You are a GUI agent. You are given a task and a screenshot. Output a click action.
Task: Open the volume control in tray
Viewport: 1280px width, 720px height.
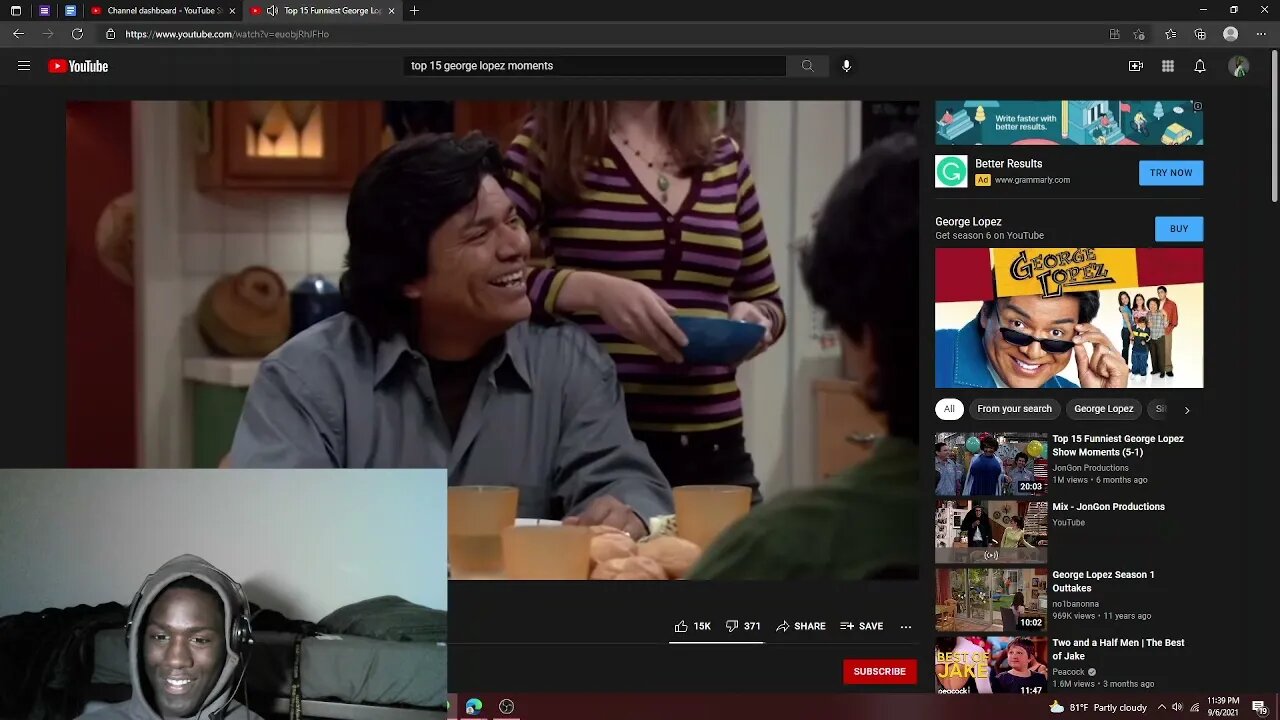pos(1177,707)
